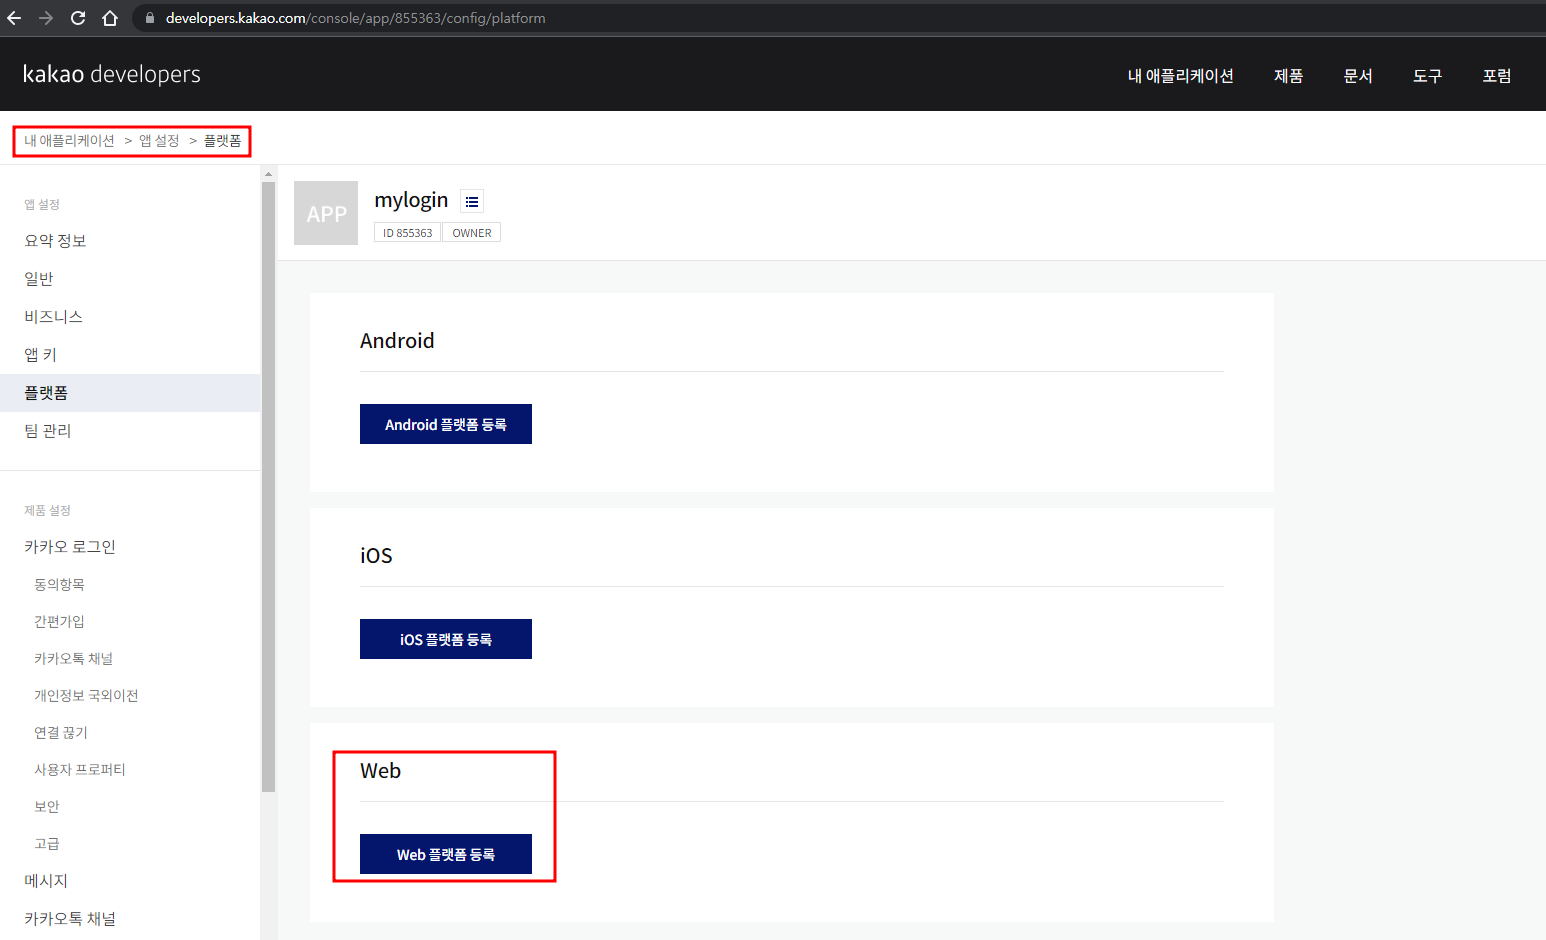
Task: Click the lock icon in address bar
Action: pyautogui.click(x=150, y=18)
